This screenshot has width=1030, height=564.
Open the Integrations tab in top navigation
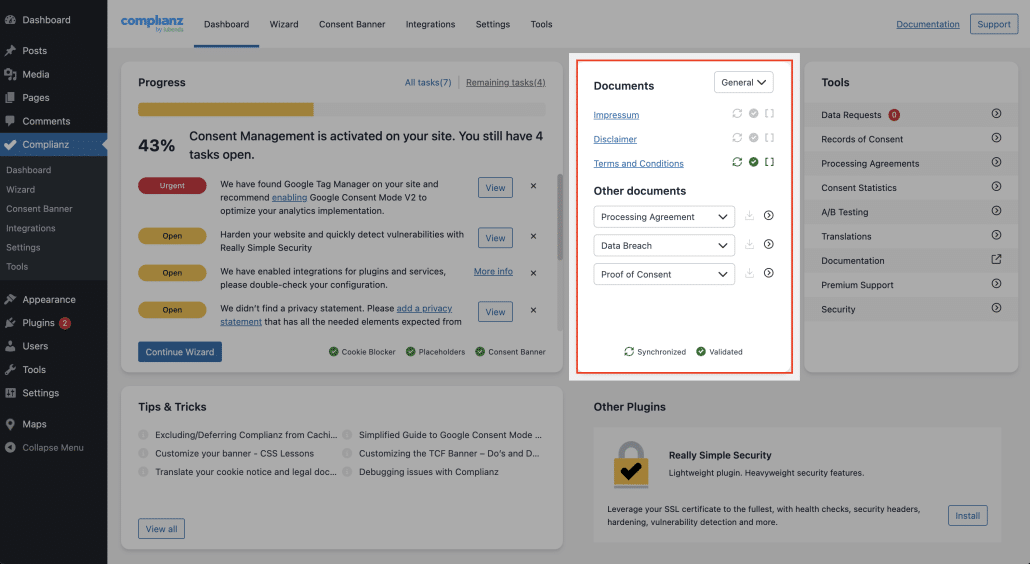pyautogui.click(x=430, y=24)
